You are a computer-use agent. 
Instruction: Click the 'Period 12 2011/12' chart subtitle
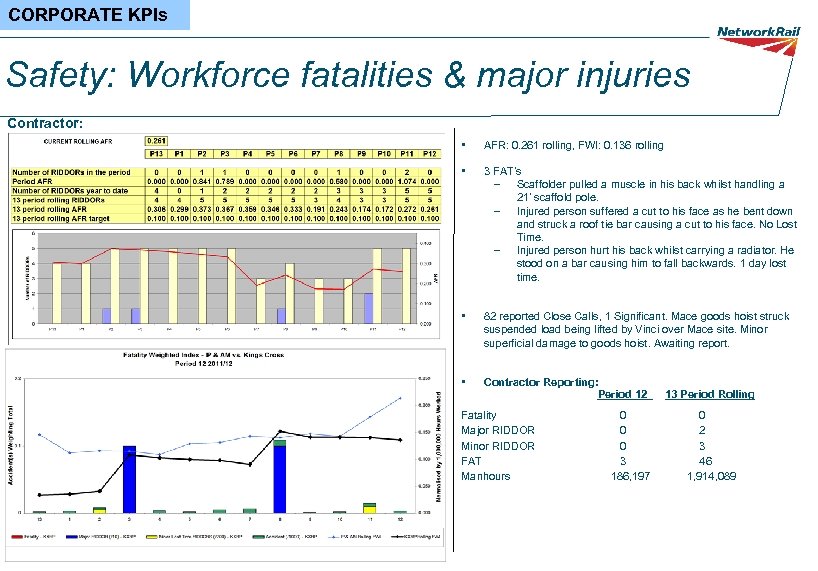[x=203, y=363]
